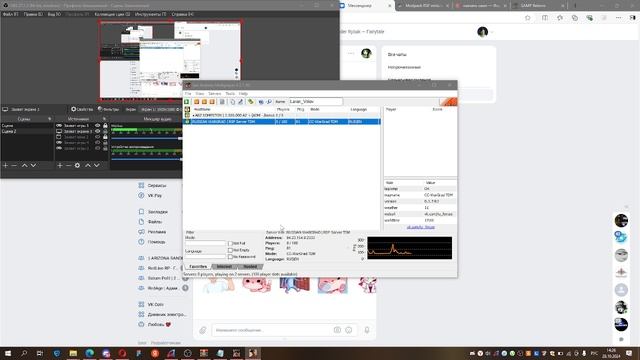Click the magnifier icon in SA-MP toolbar
This screenshot has width=640, height=360.
pyautogui.click(x=269, y=102)
